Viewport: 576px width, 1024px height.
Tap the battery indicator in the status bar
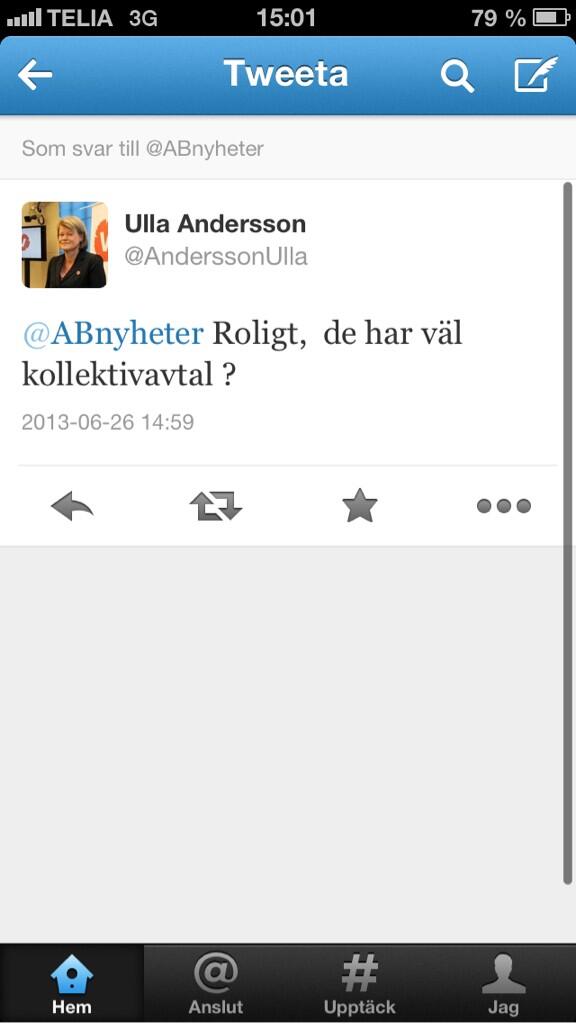pyautogui.click(x=551, y=18)
